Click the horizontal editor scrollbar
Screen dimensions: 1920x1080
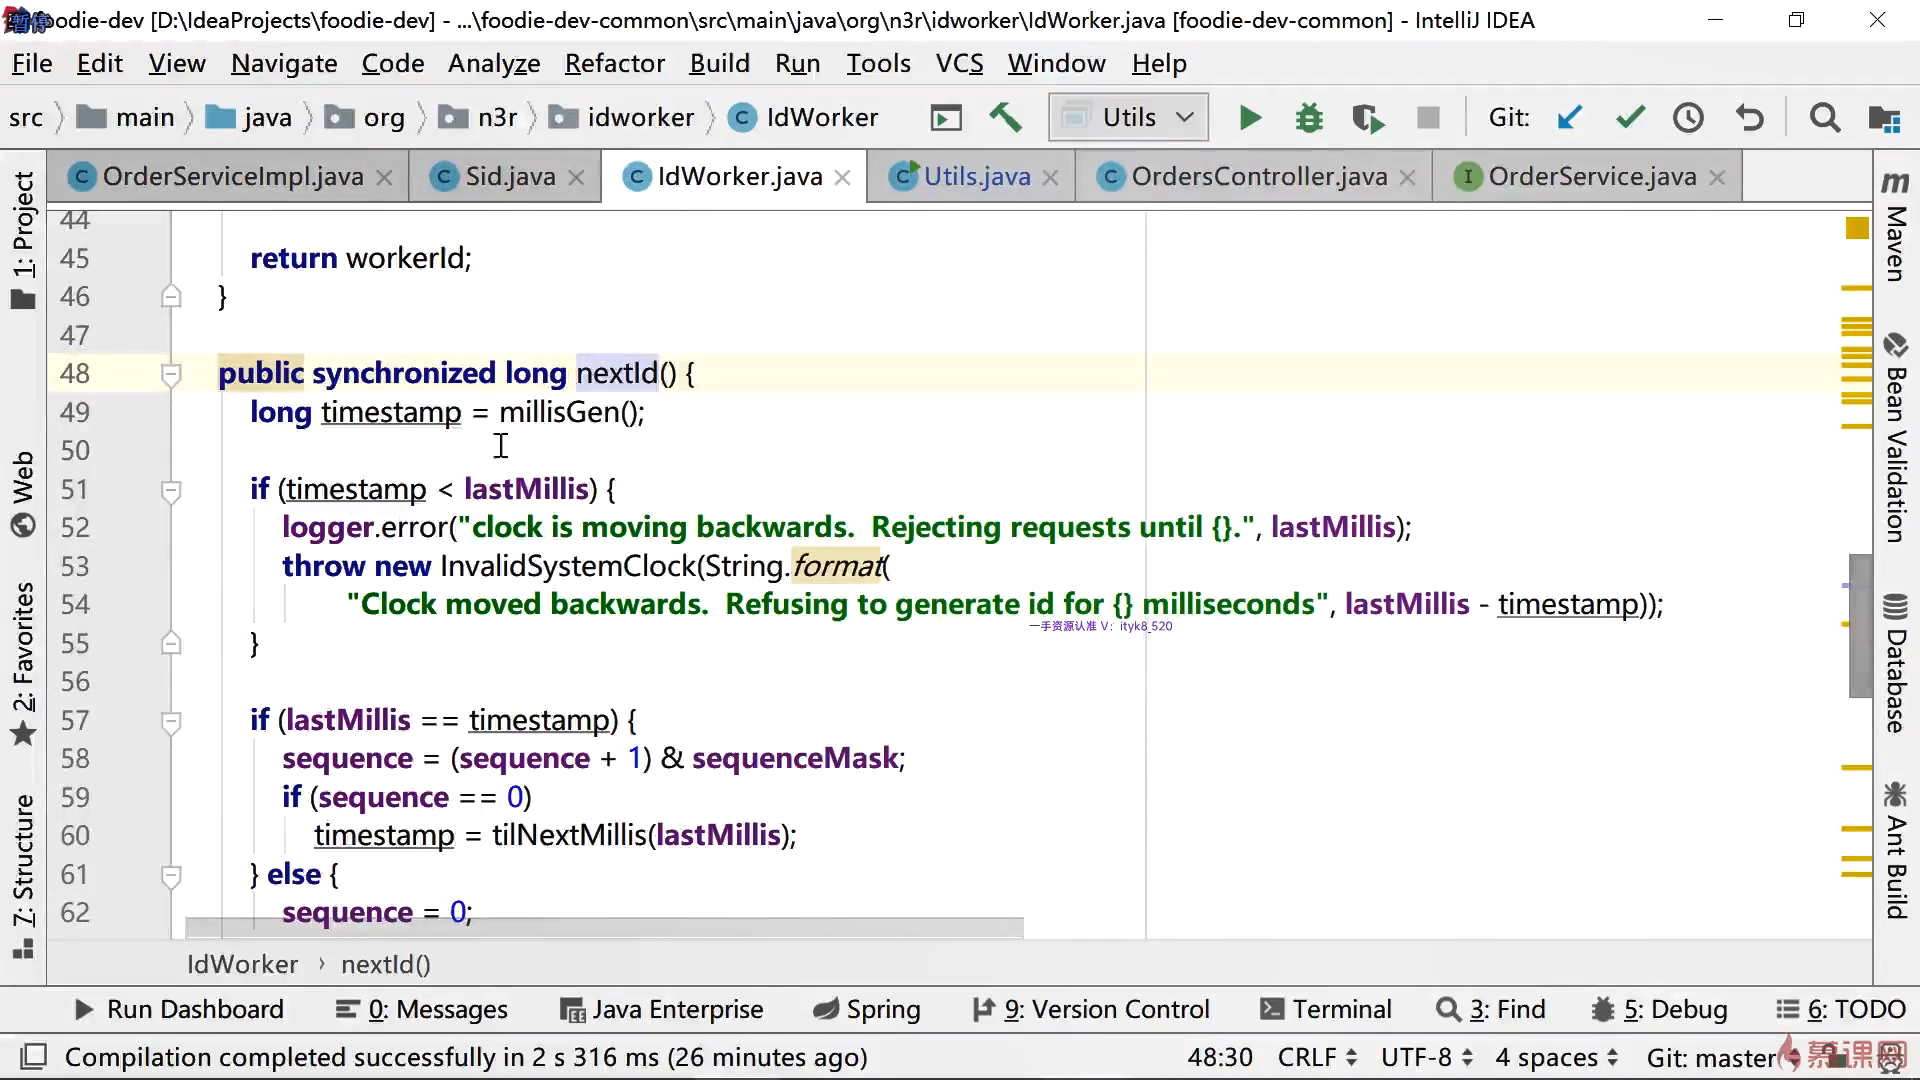(604, 928)
